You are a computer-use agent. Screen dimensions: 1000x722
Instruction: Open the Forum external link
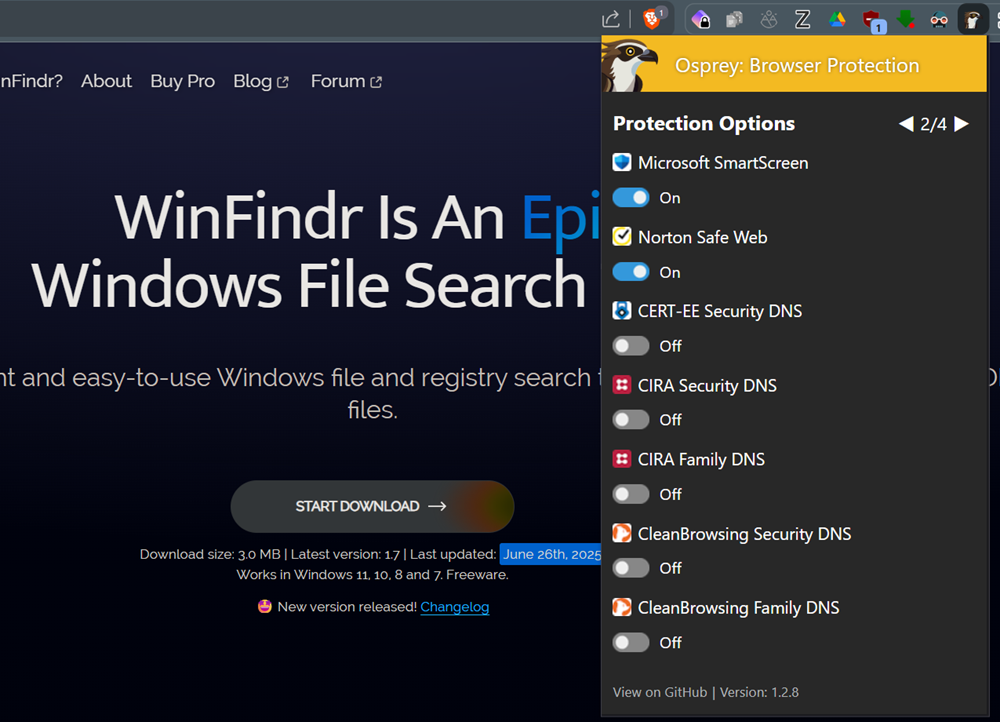[346, 81]
